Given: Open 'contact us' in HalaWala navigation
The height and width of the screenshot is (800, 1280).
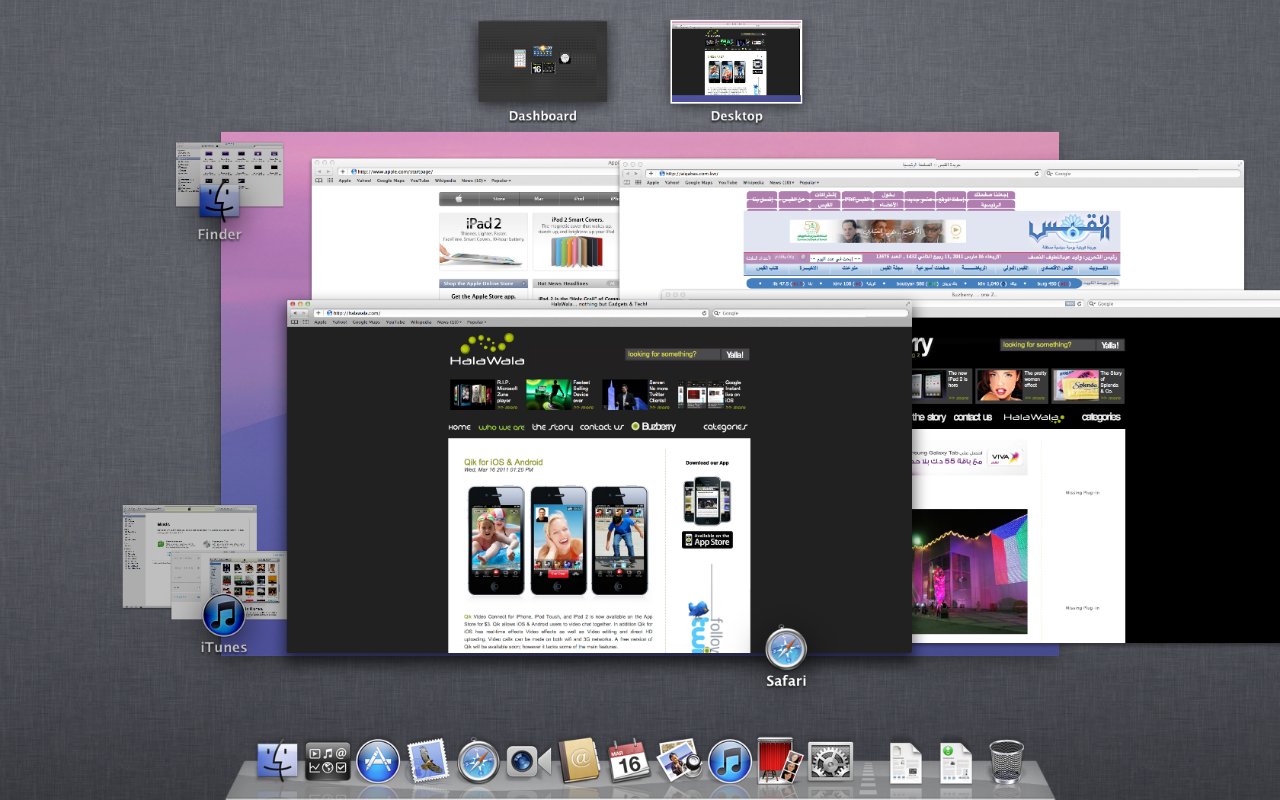Looking at the screenshot, I should coord(602,427).
